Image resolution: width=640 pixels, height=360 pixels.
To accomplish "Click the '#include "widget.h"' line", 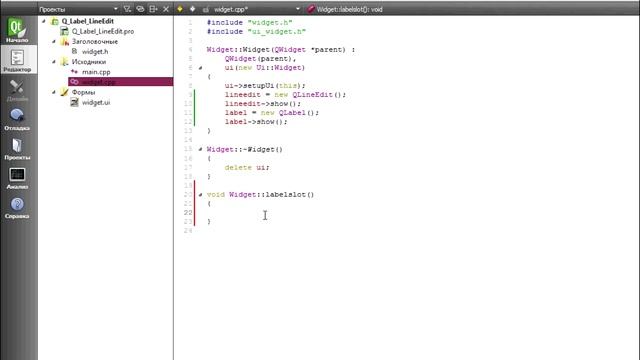I will point(249,22).
